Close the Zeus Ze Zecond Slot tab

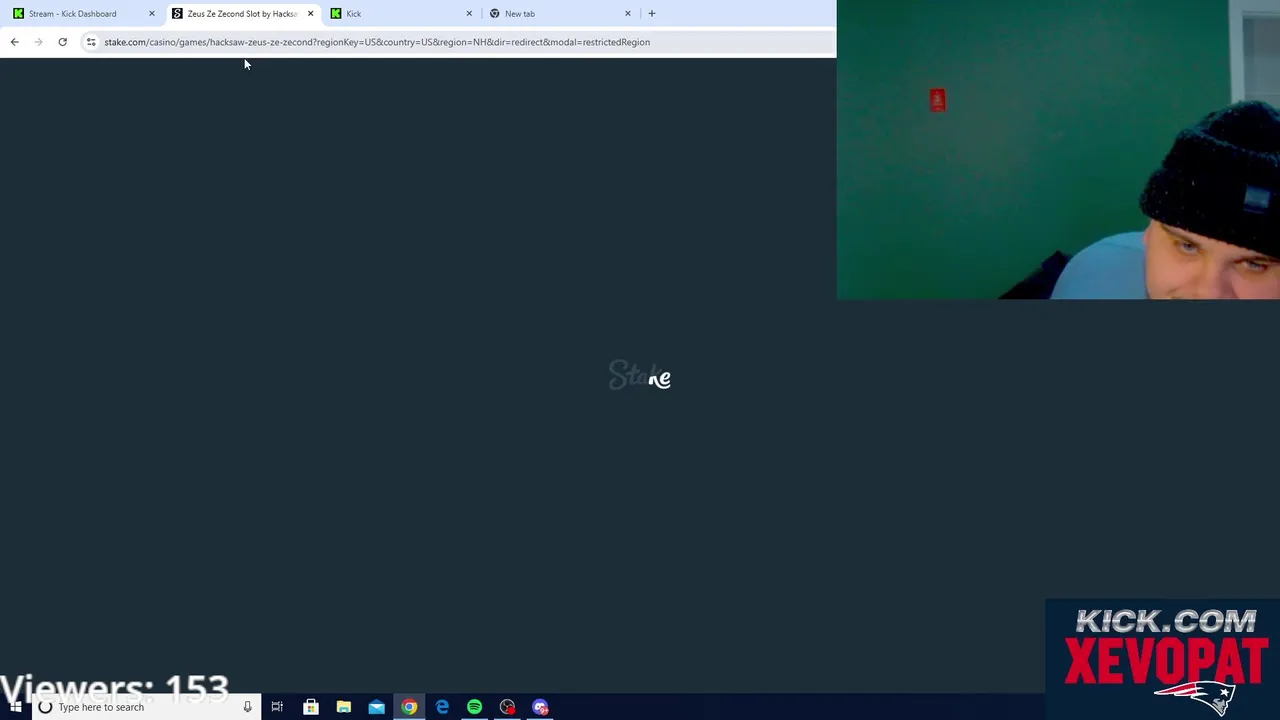coord(310,14)
